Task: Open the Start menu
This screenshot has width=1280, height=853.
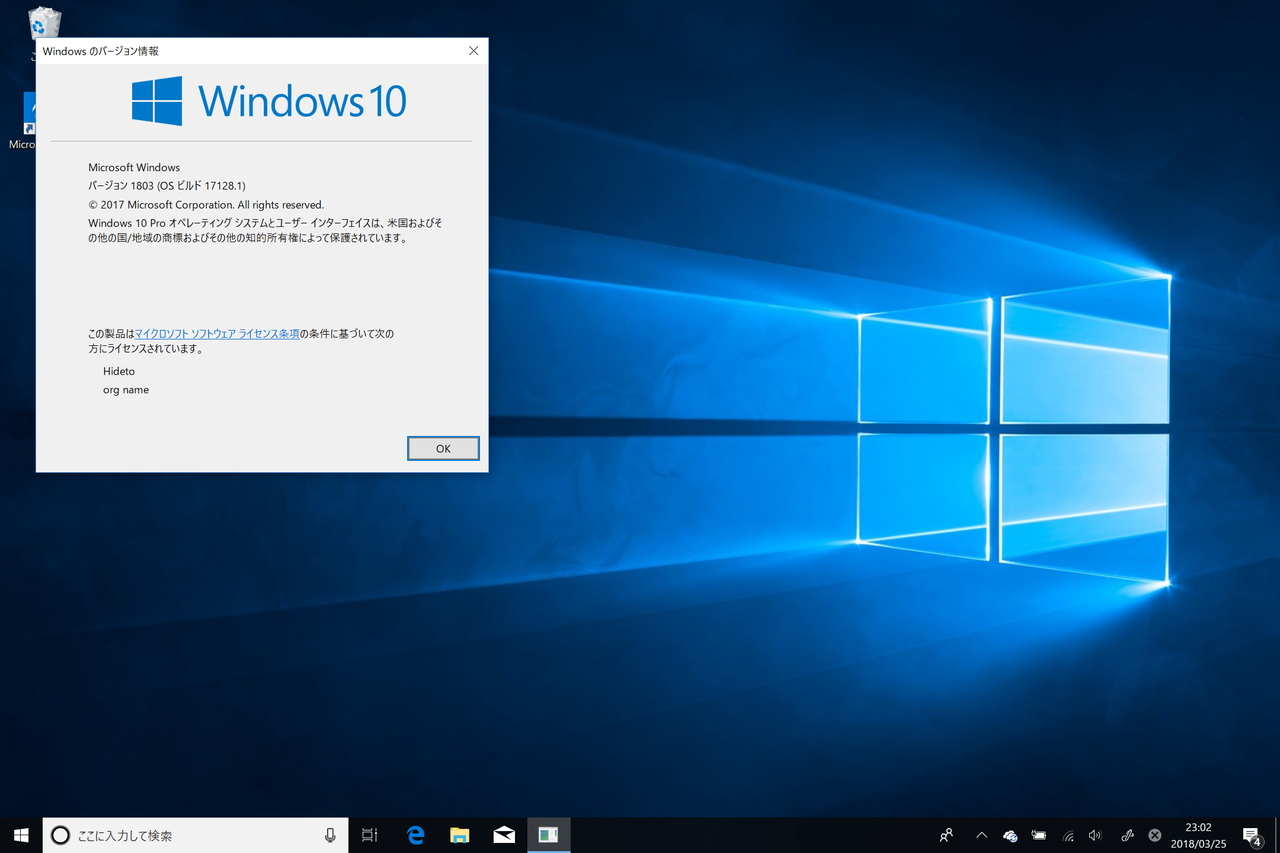Action: point(20,835)
